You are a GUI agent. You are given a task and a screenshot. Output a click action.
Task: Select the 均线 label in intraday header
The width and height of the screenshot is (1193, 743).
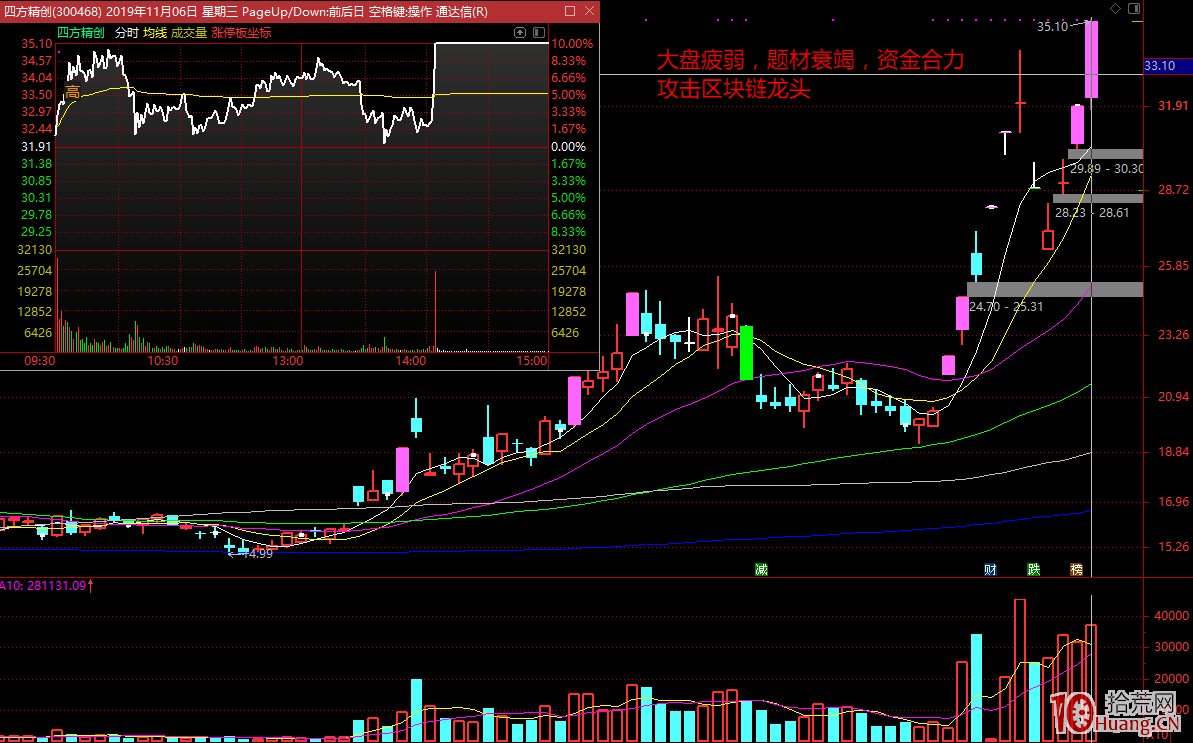[x=154, y=33]
